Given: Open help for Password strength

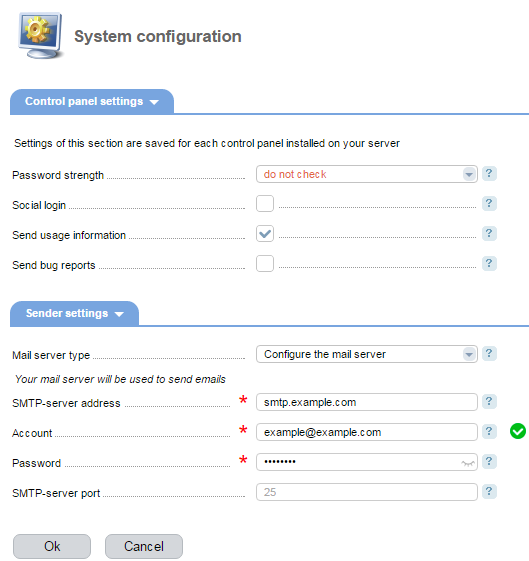Looking at the screenshot, I should 489,174.
